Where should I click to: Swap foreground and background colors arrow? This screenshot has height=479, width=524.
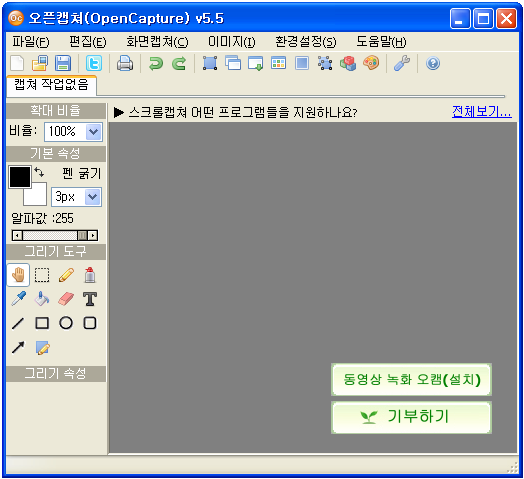click(x=39, y=172)
